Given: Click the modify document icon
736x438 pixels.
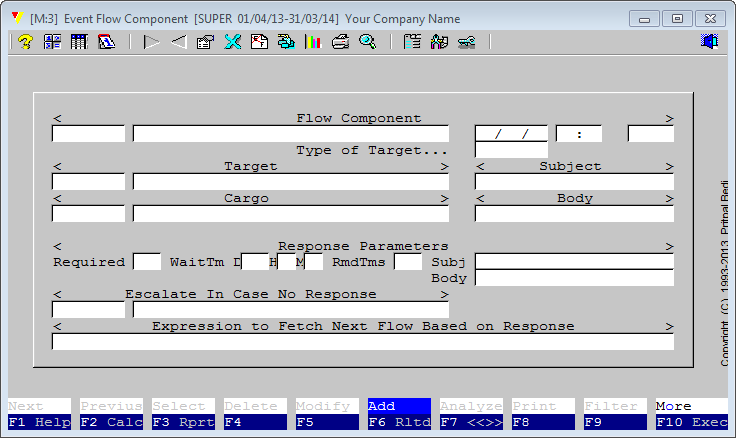Looking at the screenshot, I should [x=259, y=42].
